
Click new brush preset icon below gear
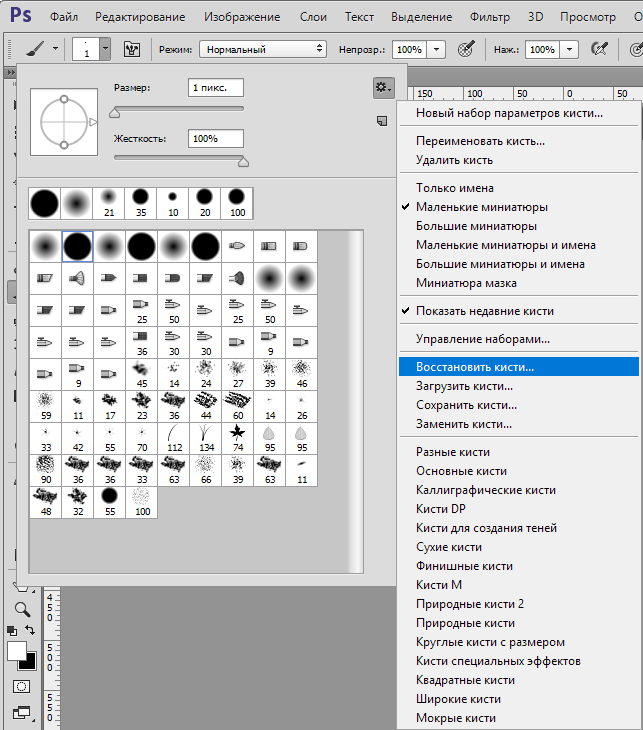click(381, 120)
